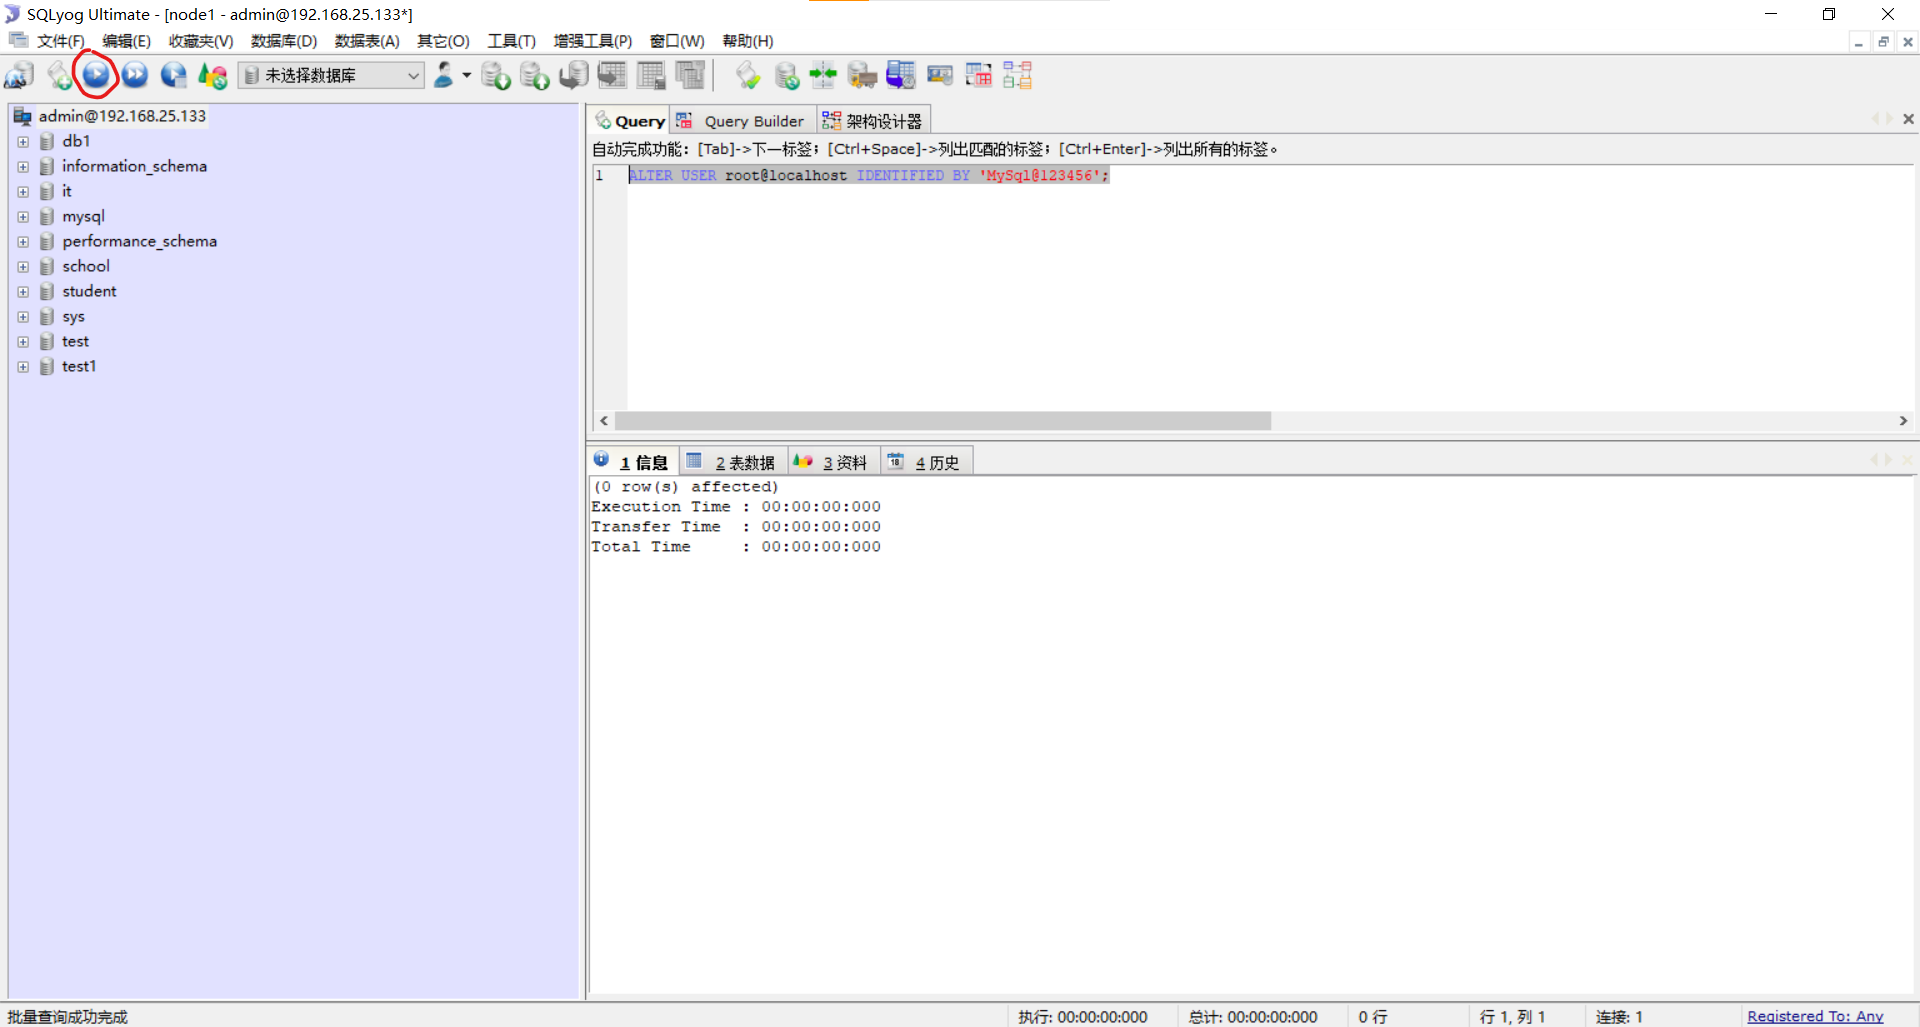Switch to the 架构设计器 tab
The image size is (1920, 1027).
tap(873, 121)
